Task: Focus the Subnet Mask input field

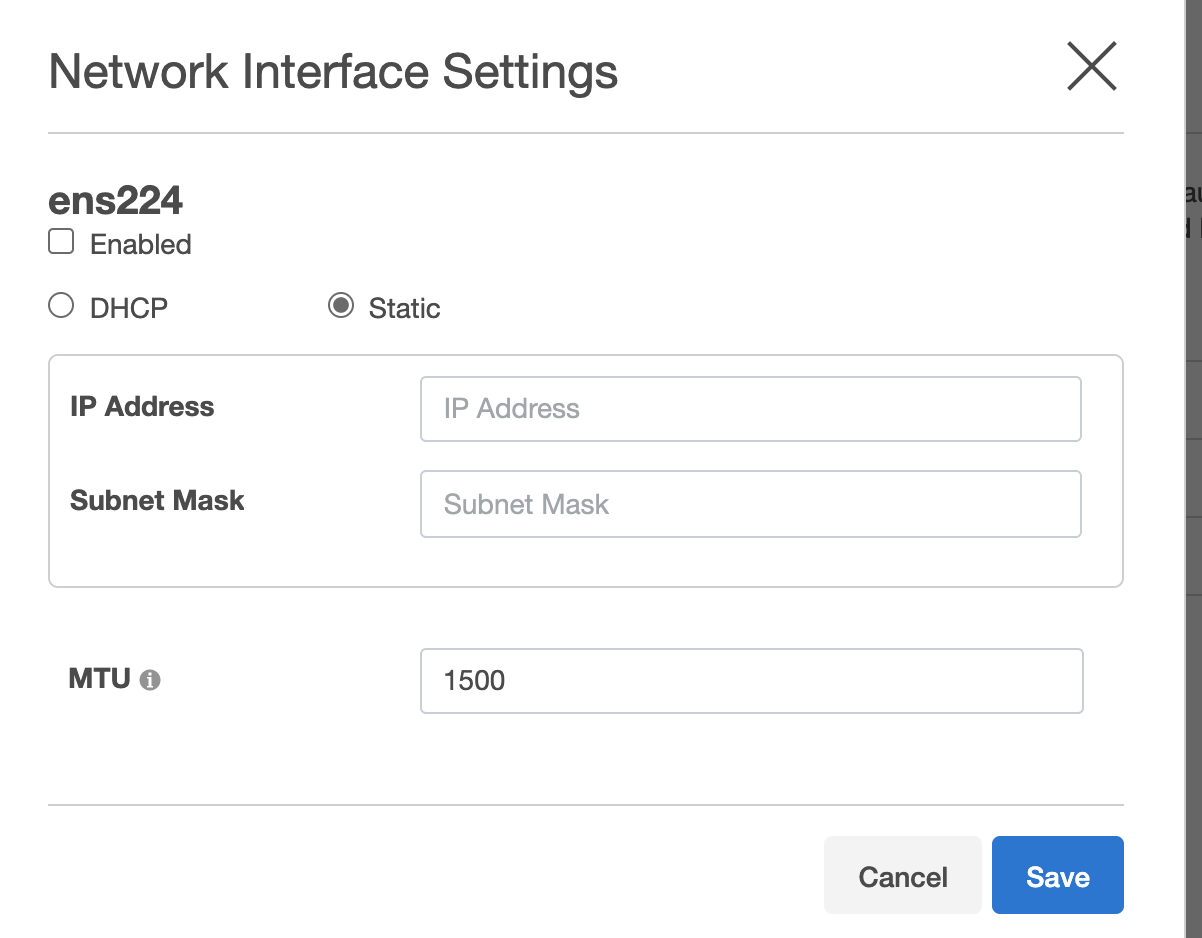Action: coord(750,504)
